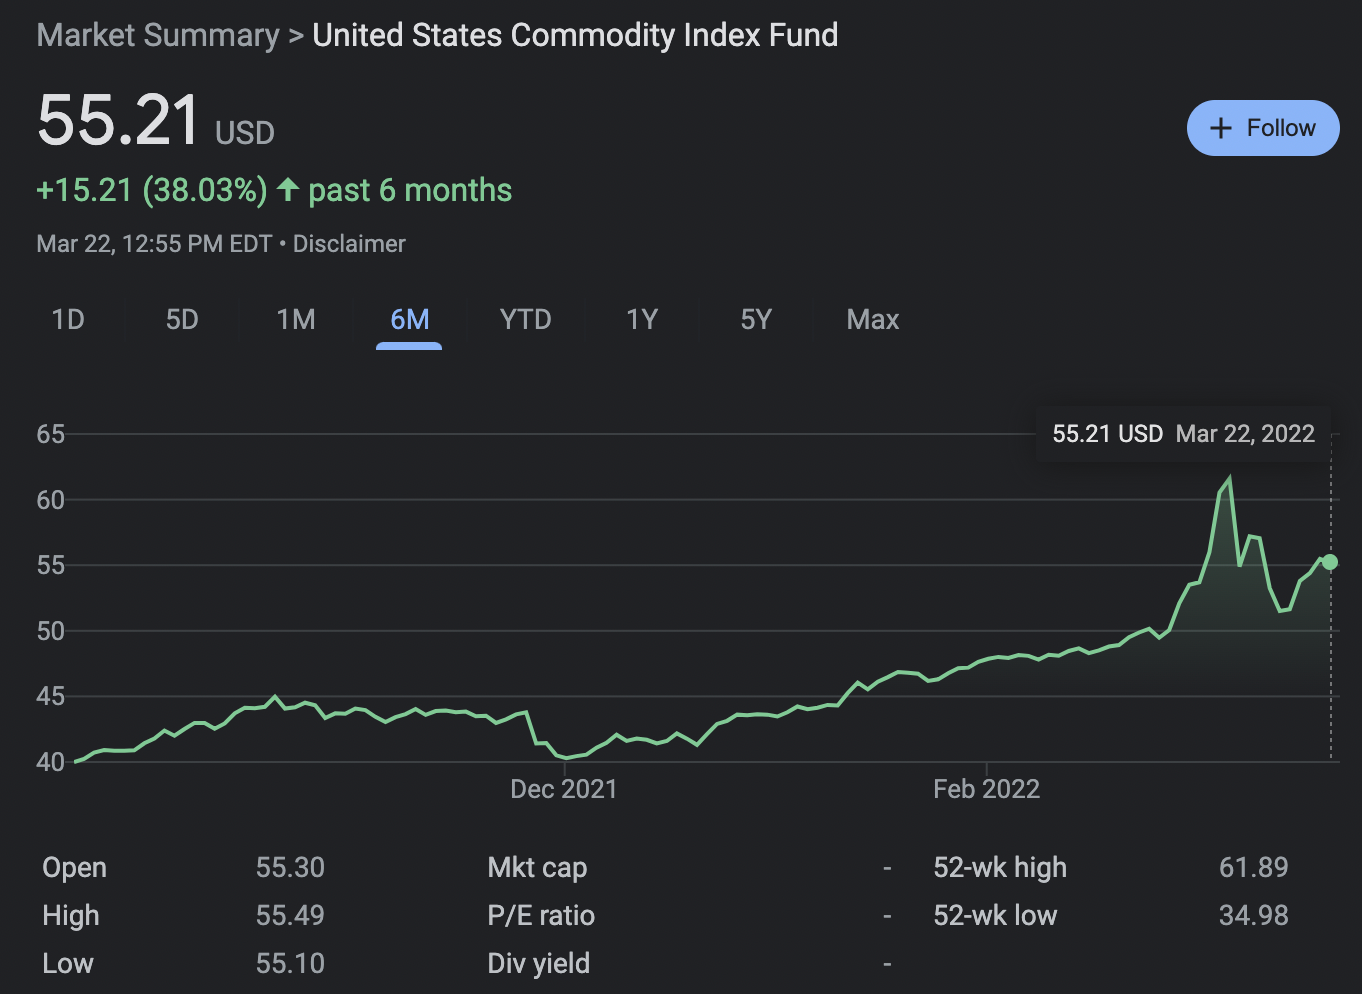Click the 52-wk high value 61.89

[1254, 867]
